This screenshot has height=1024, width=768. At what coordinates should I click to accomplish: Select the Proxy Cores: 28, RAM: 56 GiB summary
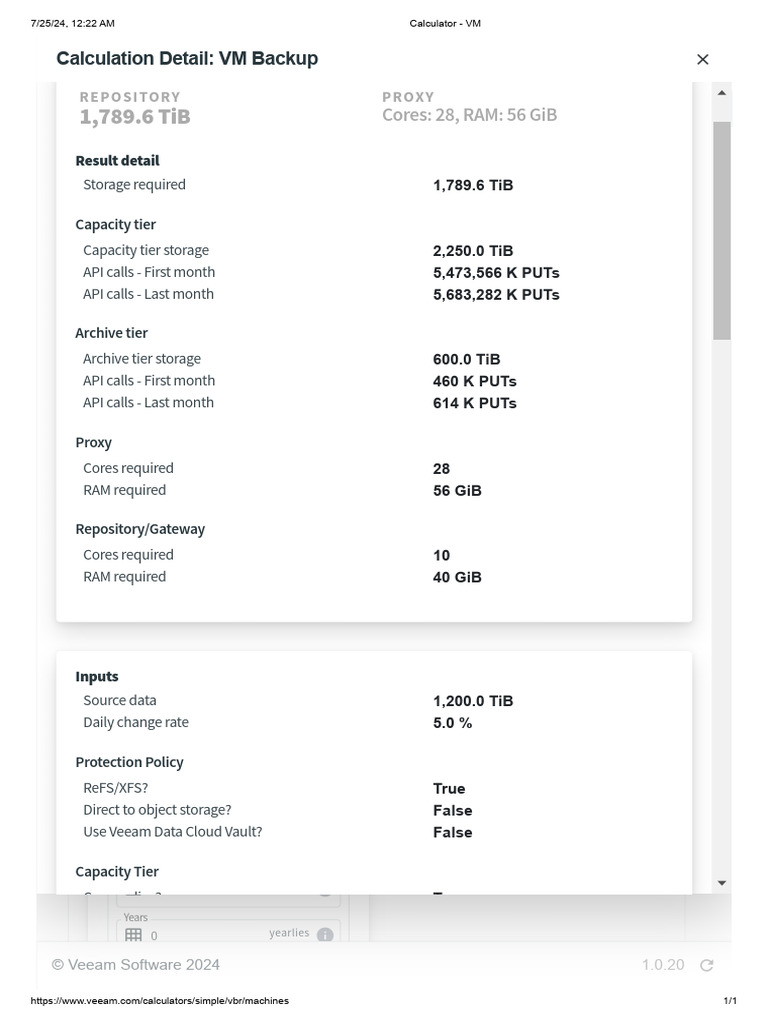coord(469,115)
